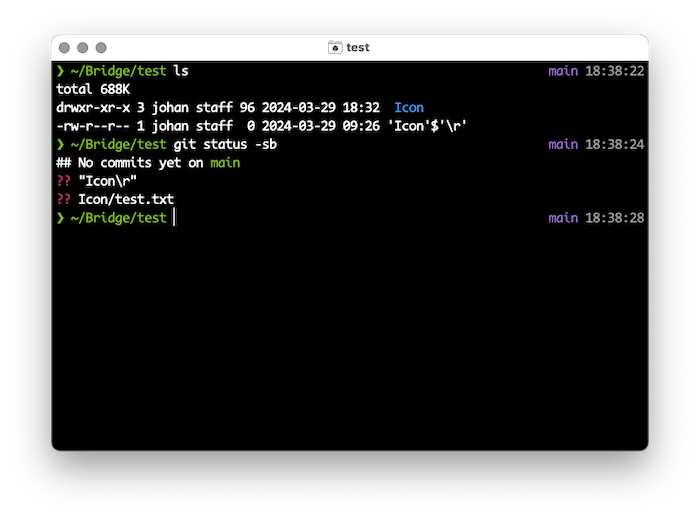Screen dimensions: 700x519
Task: Click 'drwxr-xr-x' permissions text
Action: pos(93,108)
